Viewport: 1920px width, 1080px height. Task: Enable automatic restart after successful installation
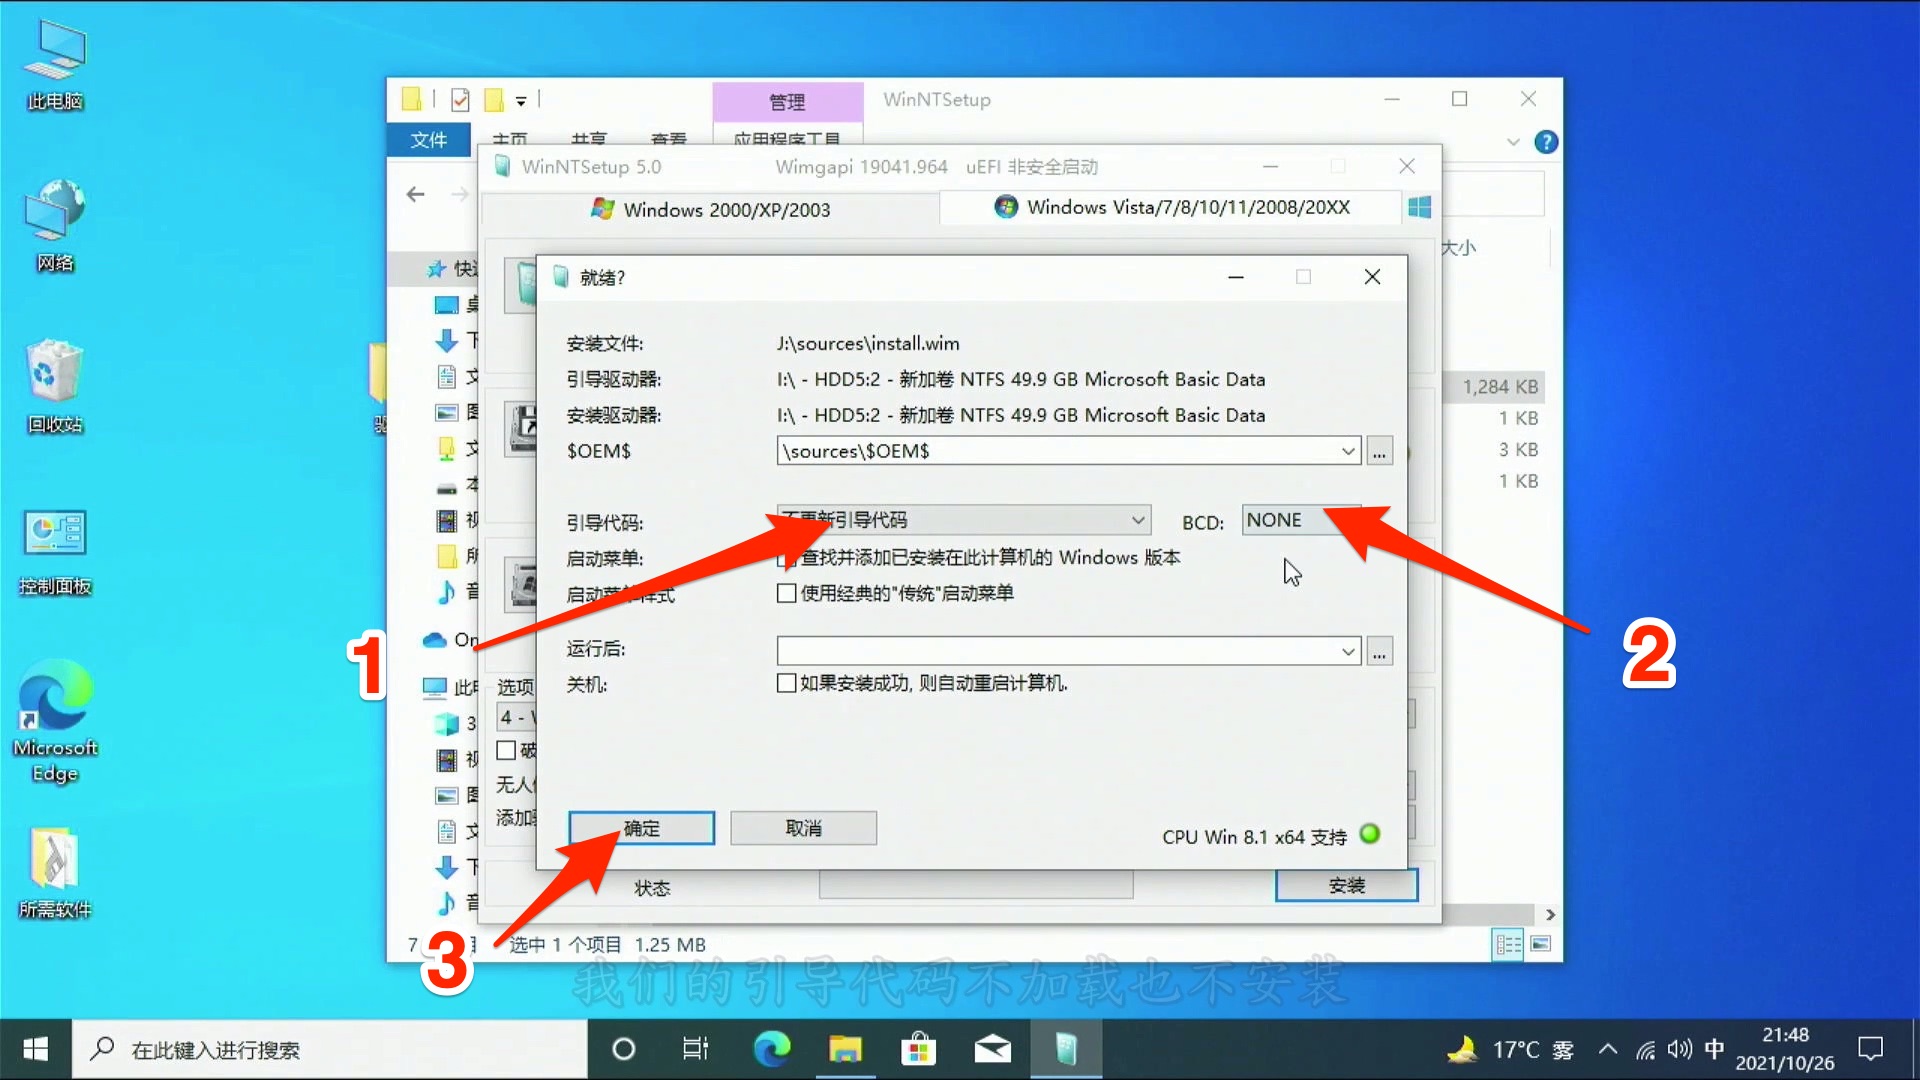point(787,683)
